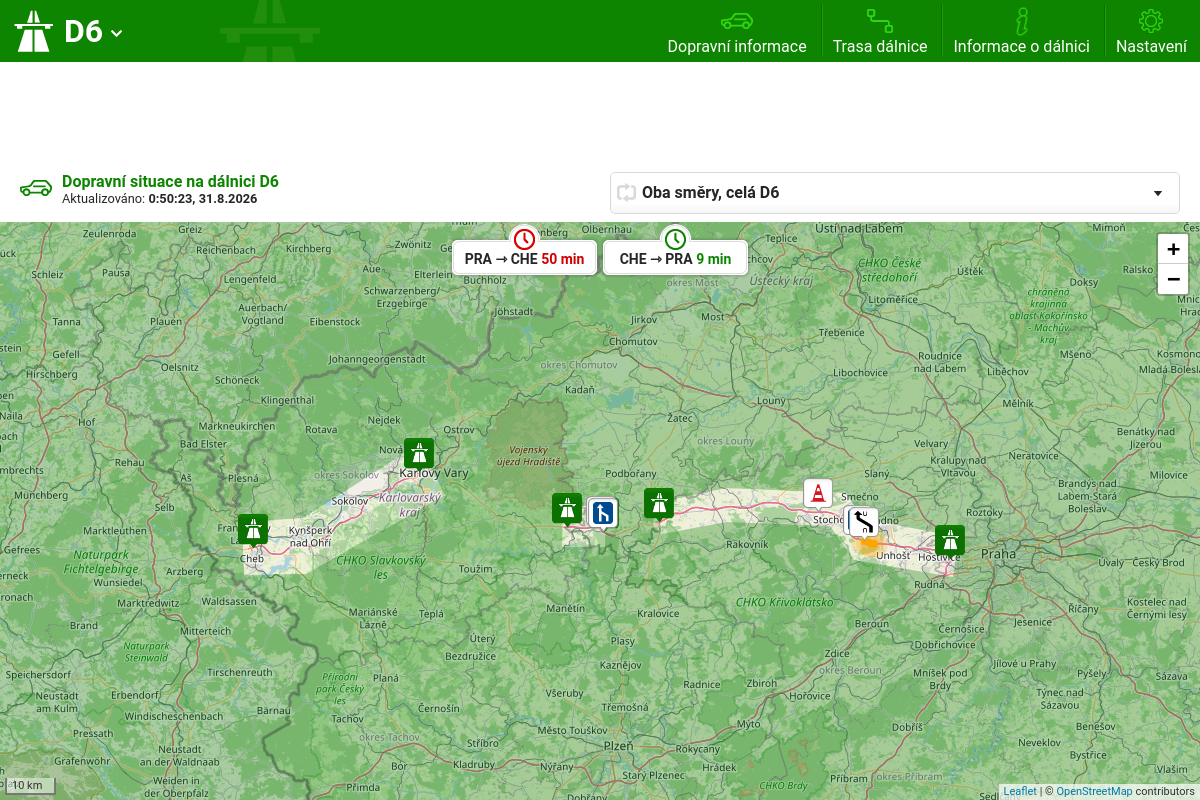This screenshot has width=1200, height=800.
Task: Click the traffic cone roadworks marker
Action: 818,494
